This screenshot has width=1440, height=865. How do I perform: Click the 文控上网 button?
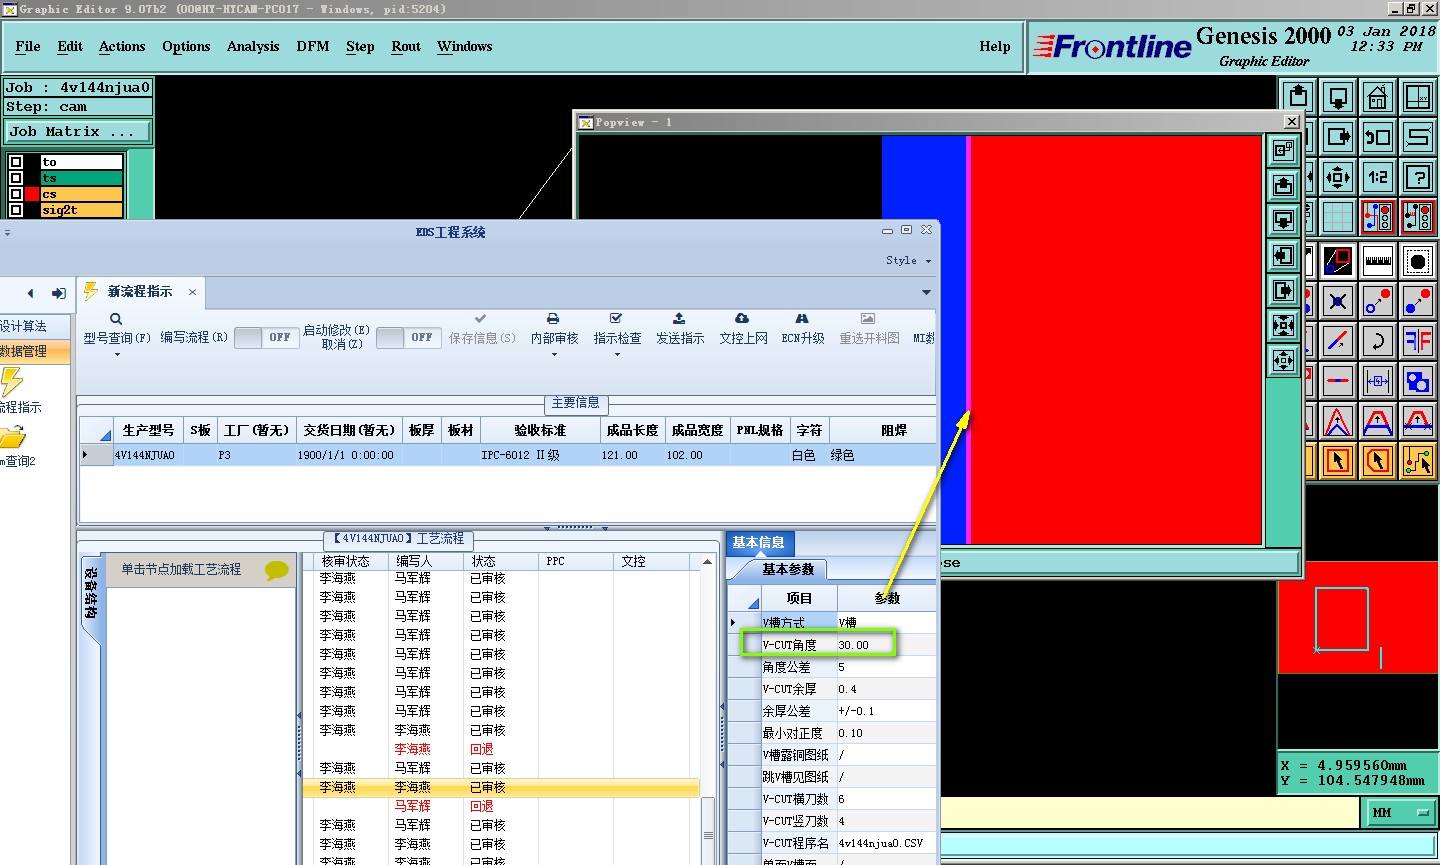point(743,329)
